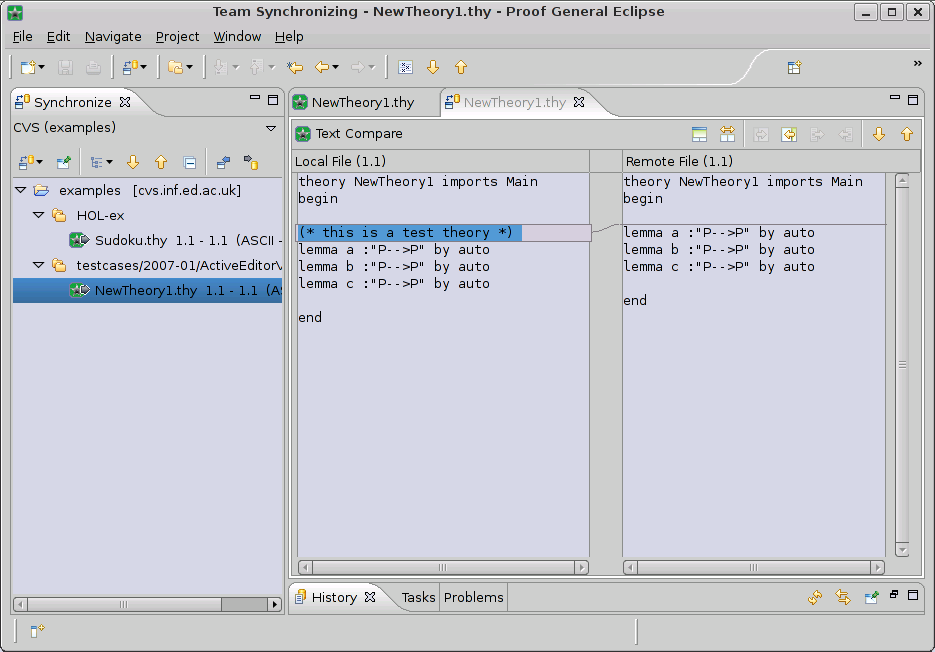Open the CVS (examples) view menu triangle
This screenshot has width=935, height=652.
271,128
